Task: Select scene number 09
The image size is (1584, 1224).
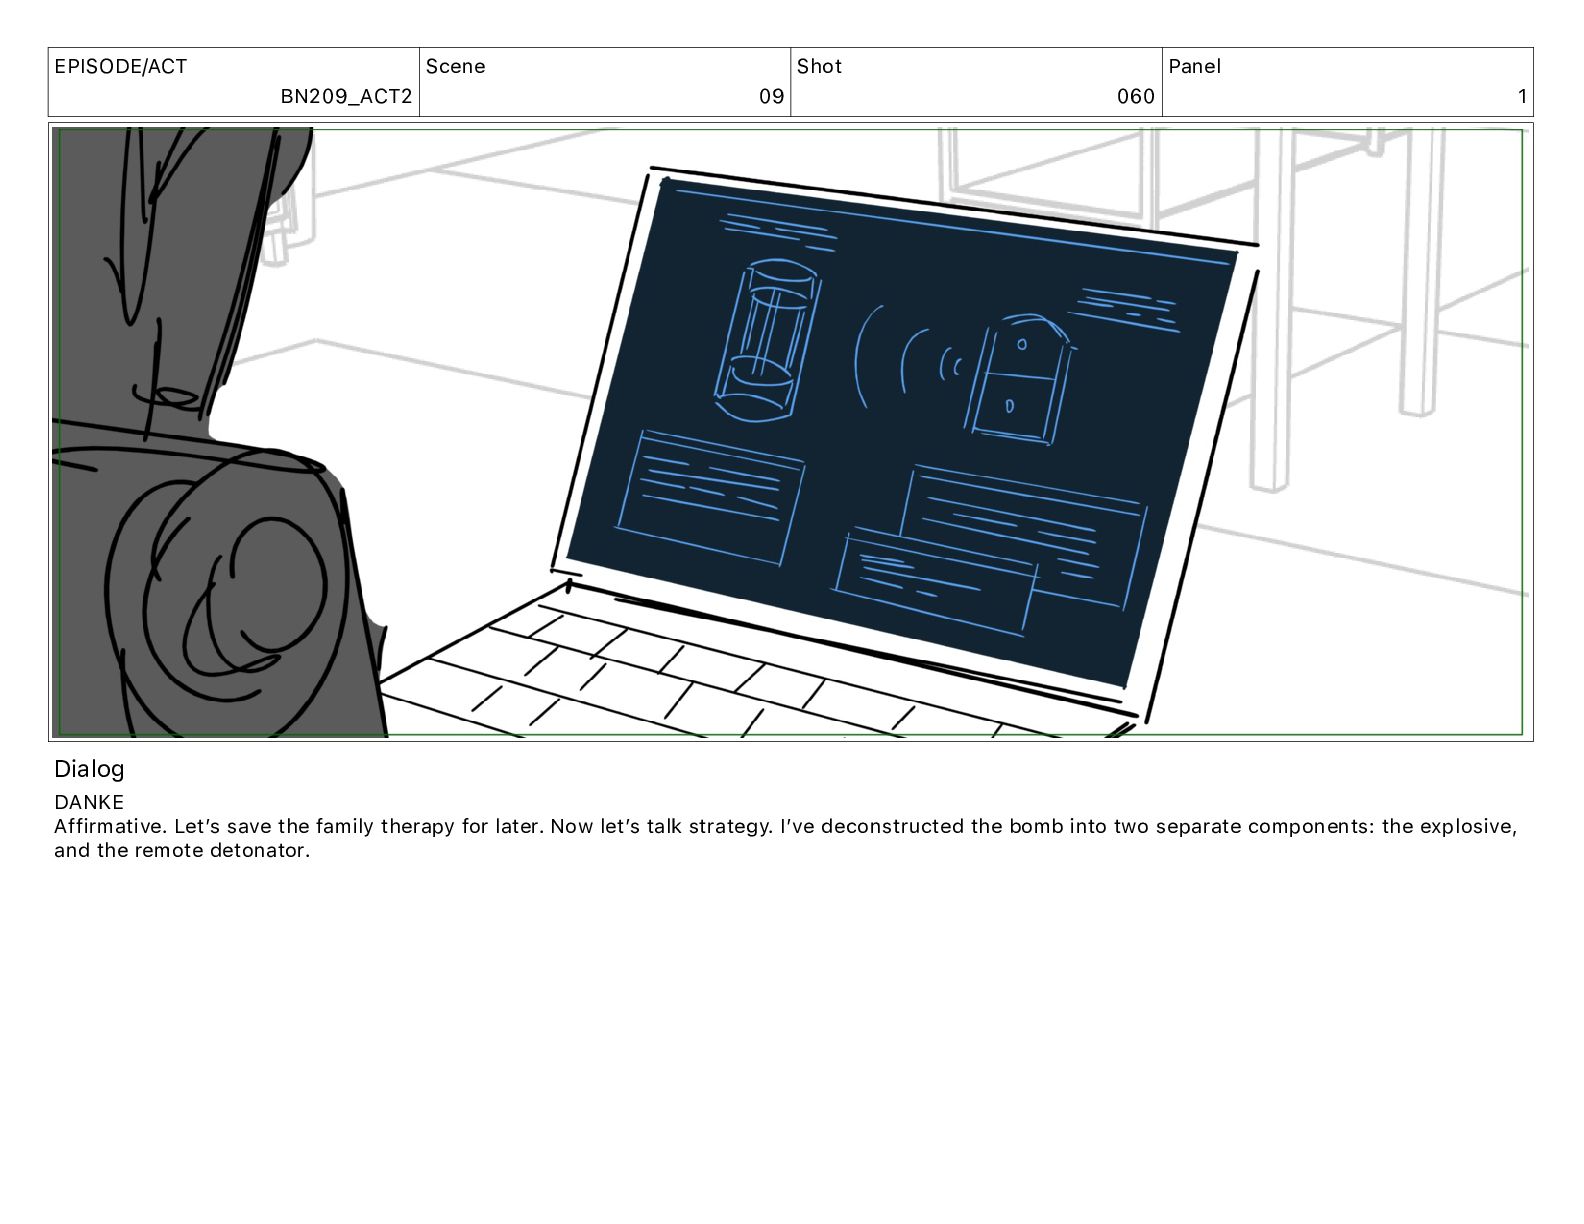Action: tap(771, 97)
